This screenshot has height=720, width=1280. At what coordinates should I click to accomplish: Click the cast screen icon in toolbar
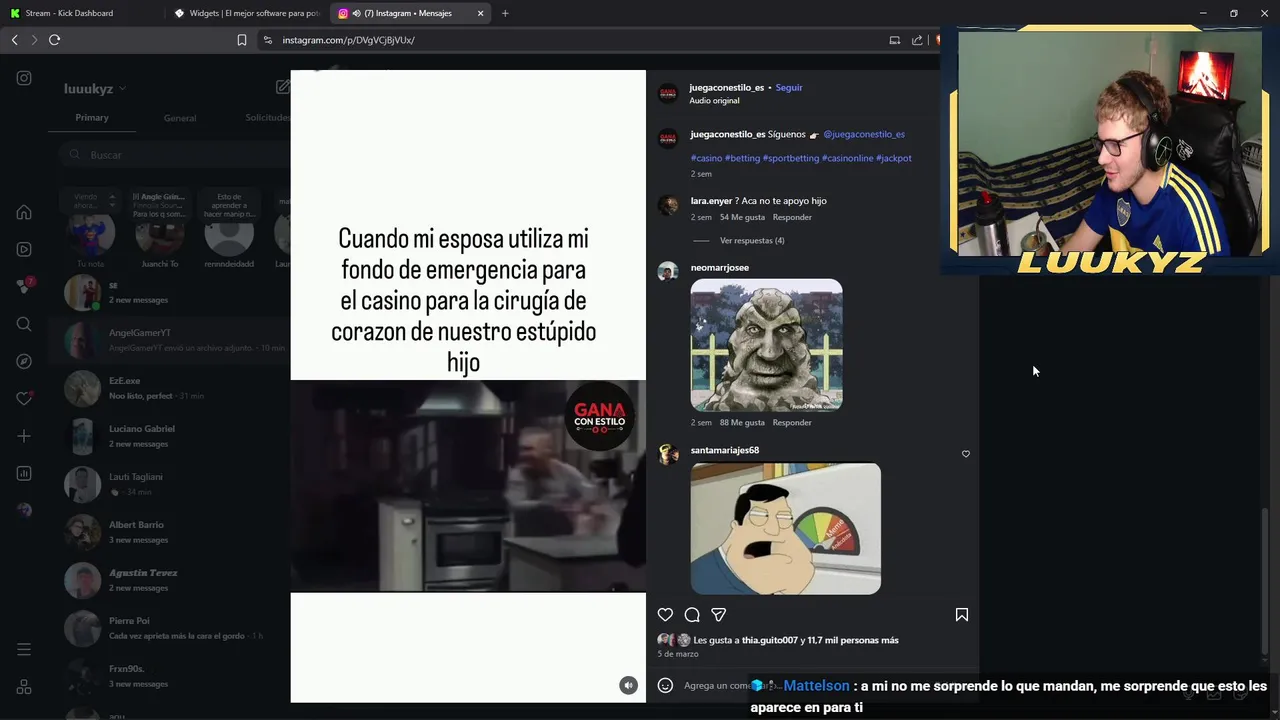pyautogui.click(x=894, y=40)
